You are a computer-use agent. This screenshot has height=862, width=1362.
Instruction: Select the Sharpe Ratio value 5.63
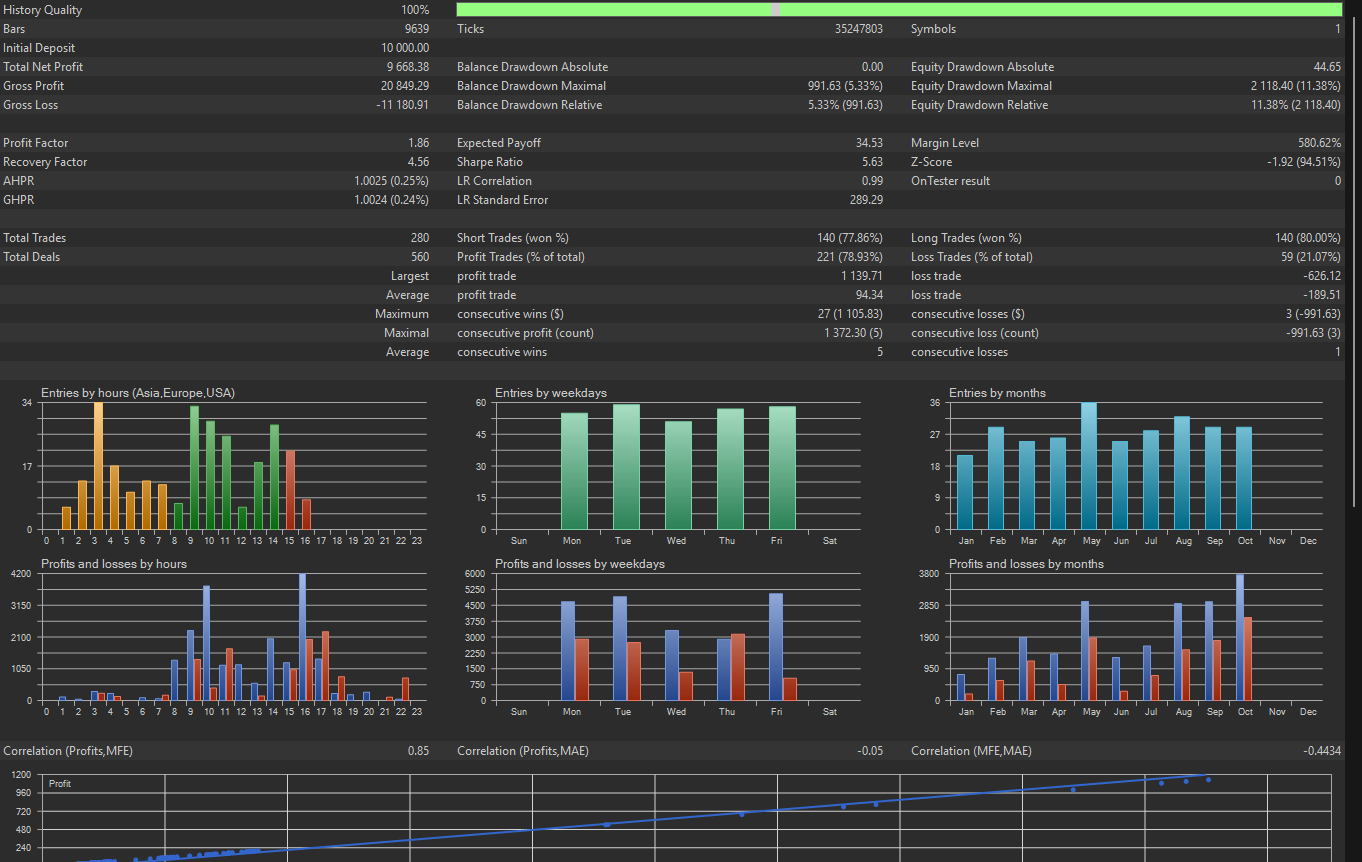pos(872,162)
